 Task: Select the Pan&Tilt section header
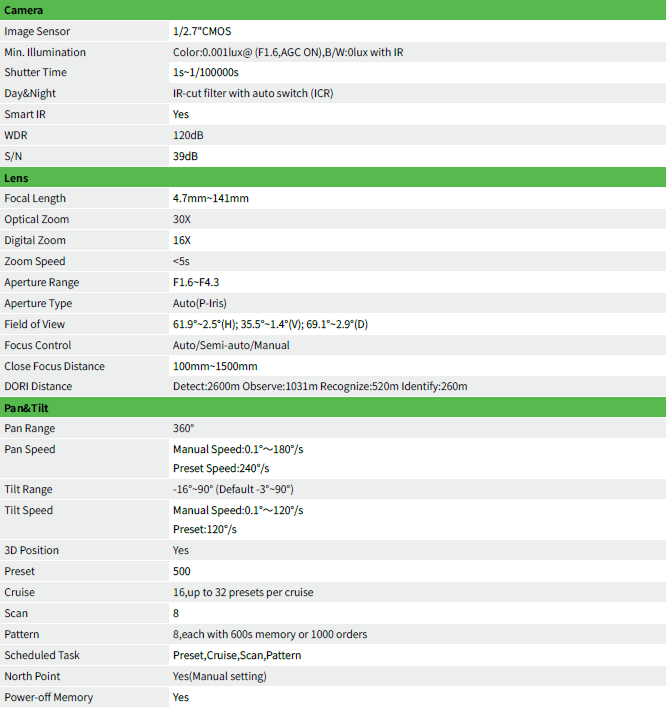(x=333, y=408)
